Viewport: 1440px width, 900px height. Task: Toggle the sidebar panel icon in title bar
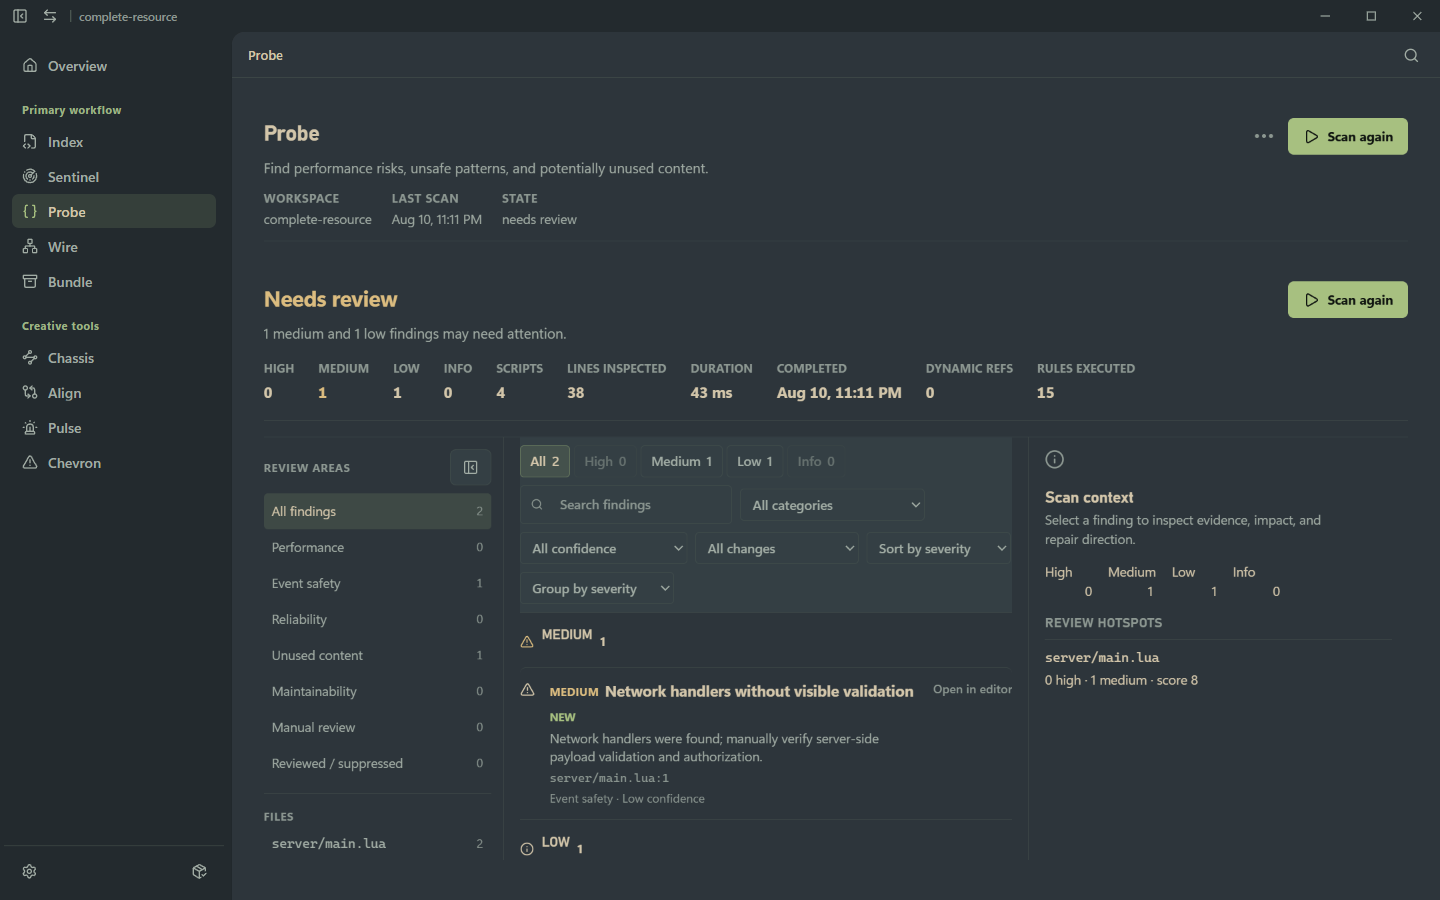20,16
